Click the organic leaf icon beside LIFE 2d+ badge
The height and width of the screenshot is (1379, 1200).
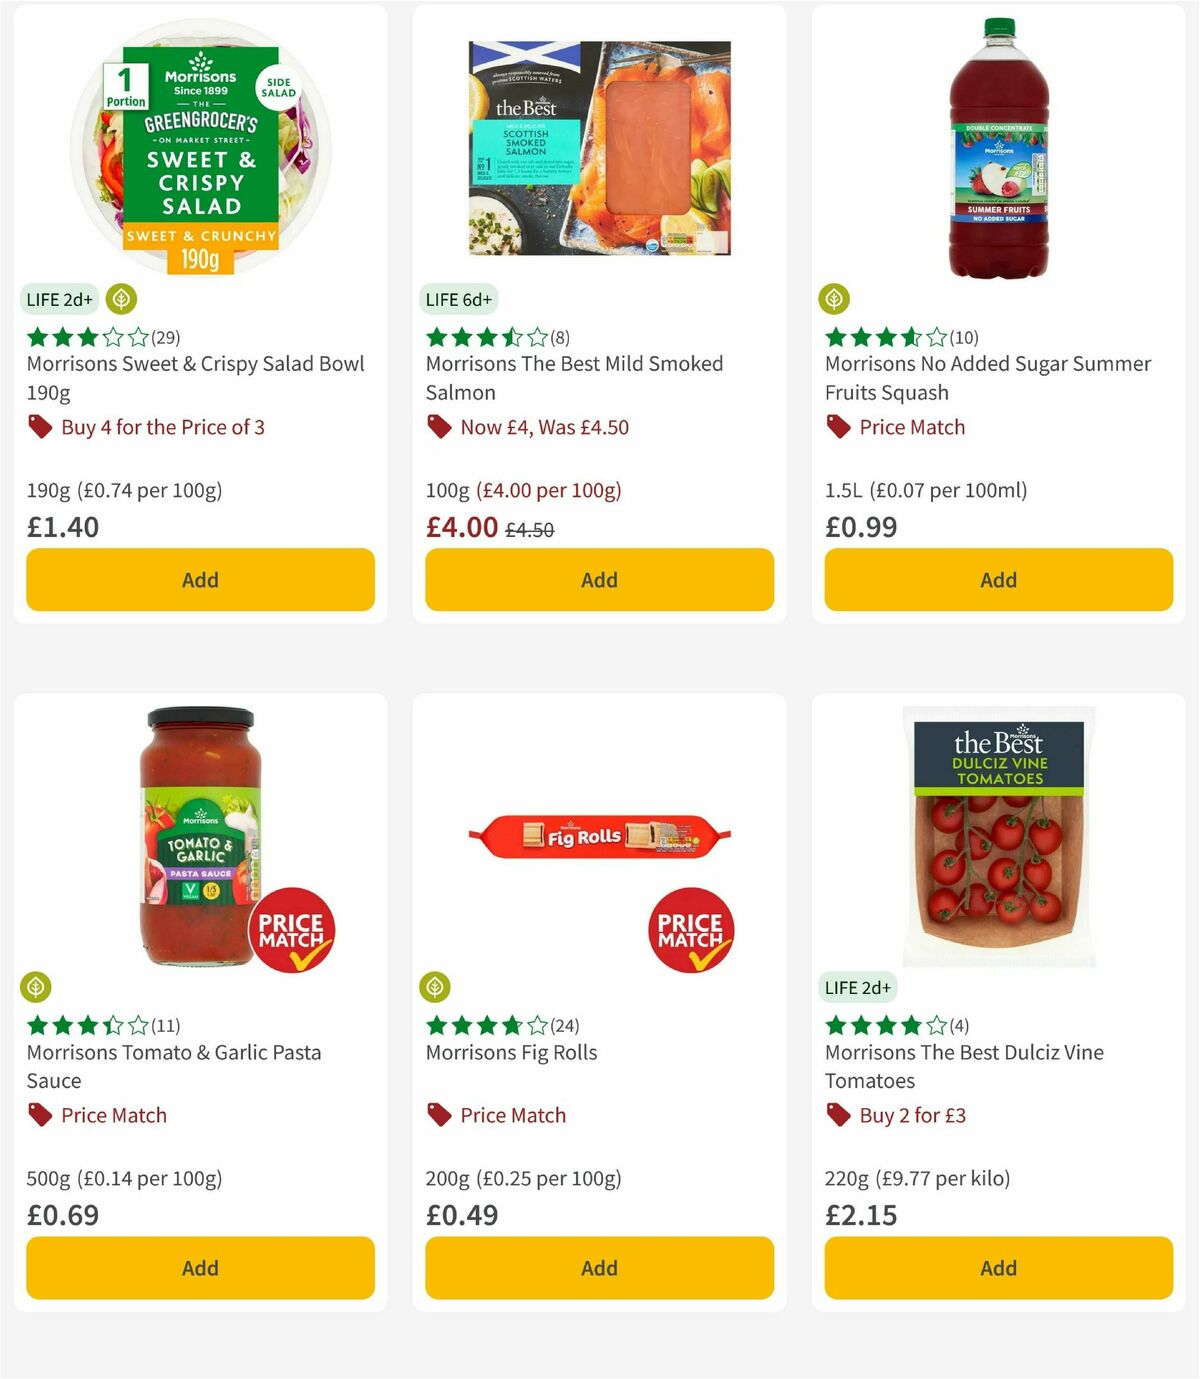[x=120, y=299]
